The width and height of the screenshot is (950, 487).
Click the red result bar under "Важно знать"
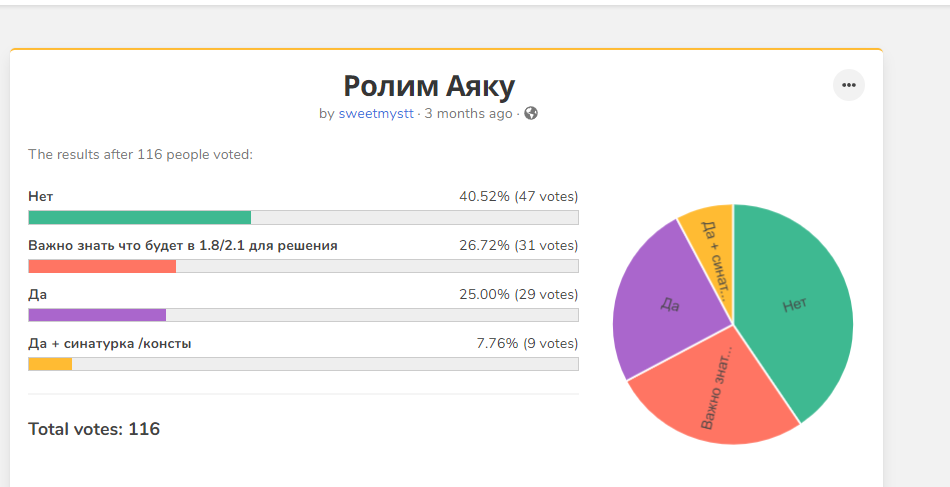click(x=102, y=266)
